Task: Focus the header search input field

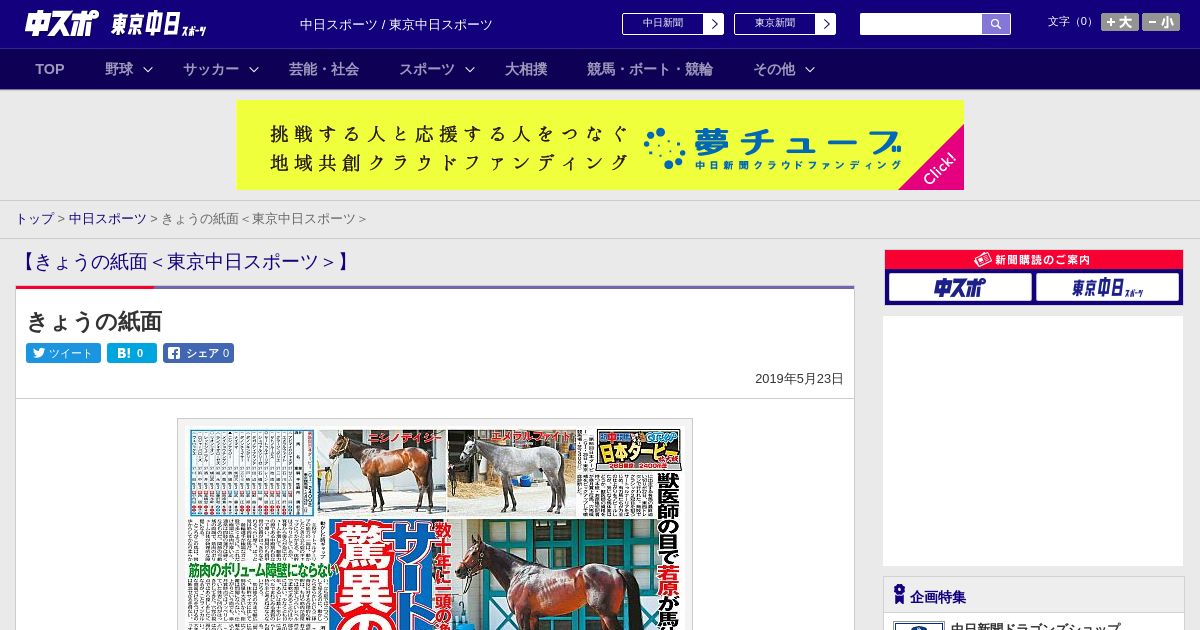Action: pos(921,24)
